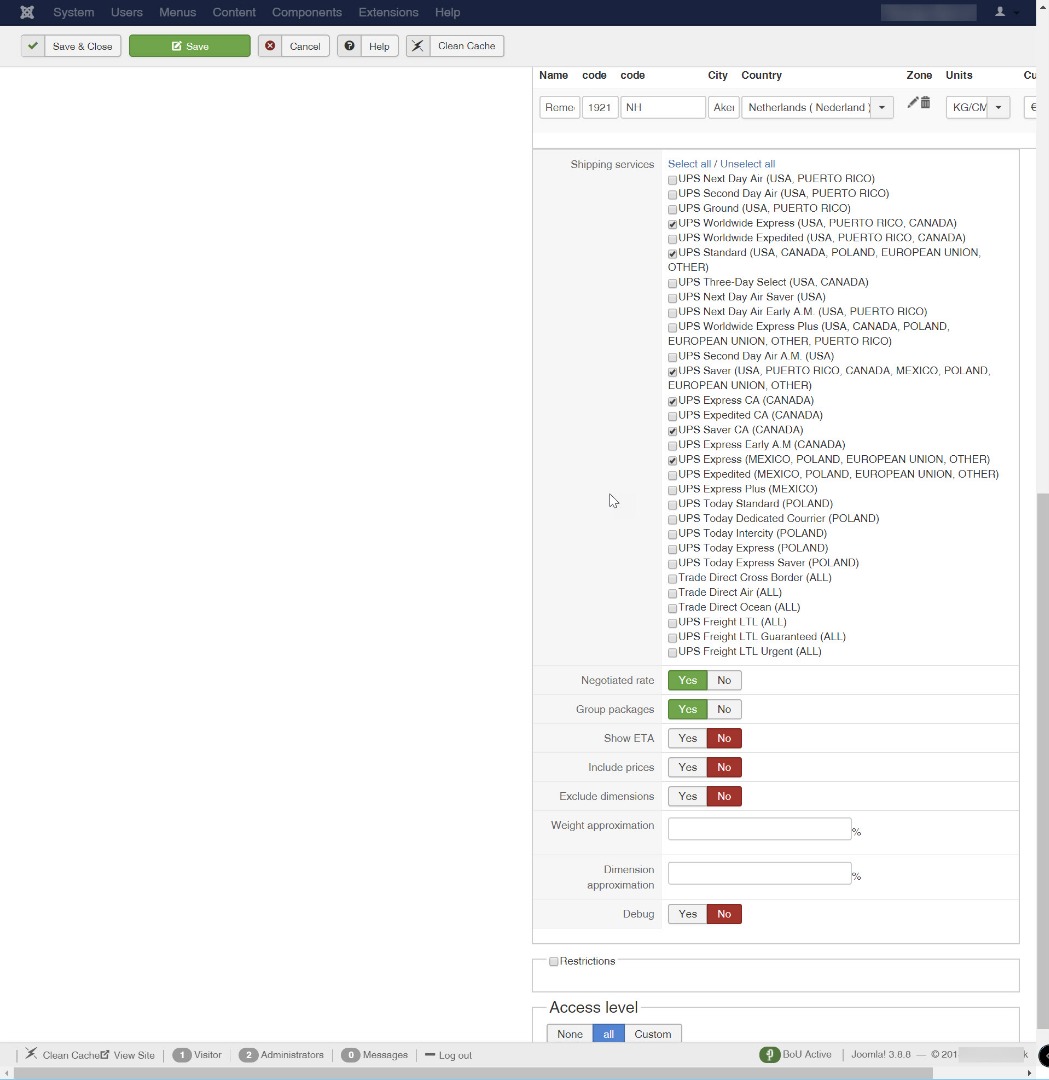Open the Components menu
The image size is (1049, 1080).
pos(307,12)
